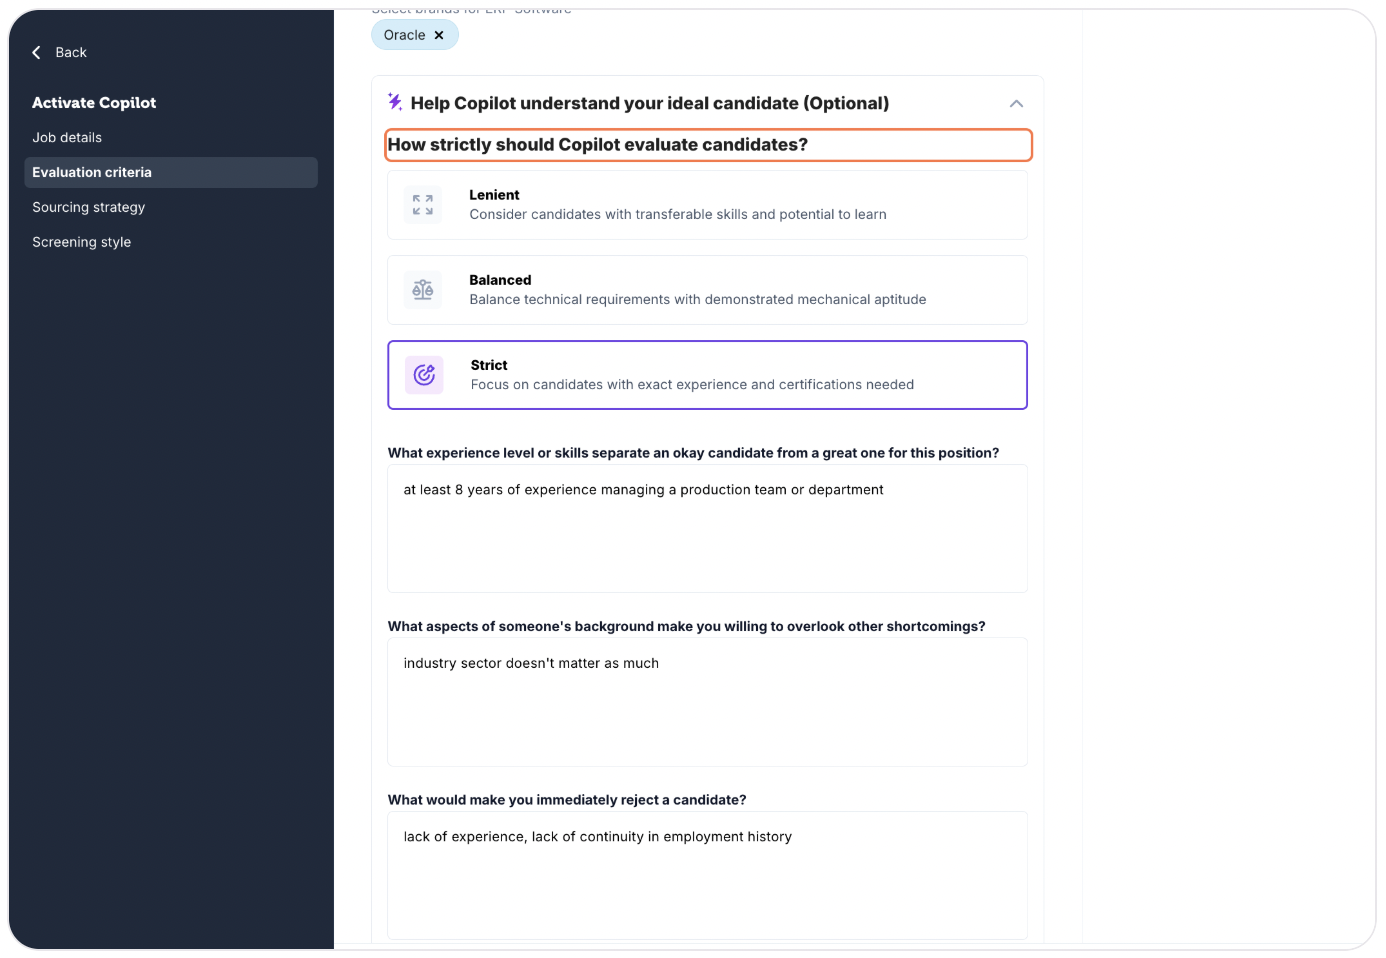Click the Help Copilot understand section header
The width and height of the screenshot is (1386, 958).
[649, 103]
